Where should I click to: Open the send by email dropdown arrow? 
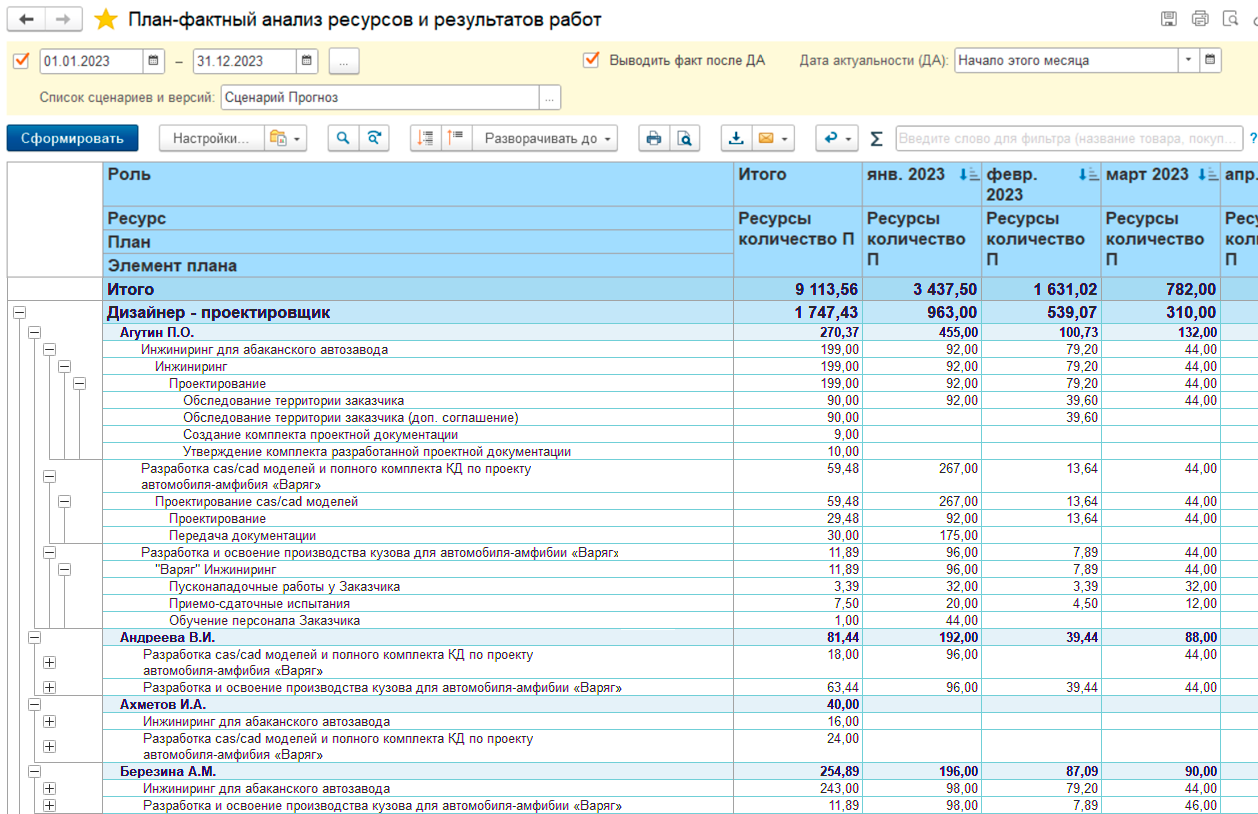(x=785, y=139)
